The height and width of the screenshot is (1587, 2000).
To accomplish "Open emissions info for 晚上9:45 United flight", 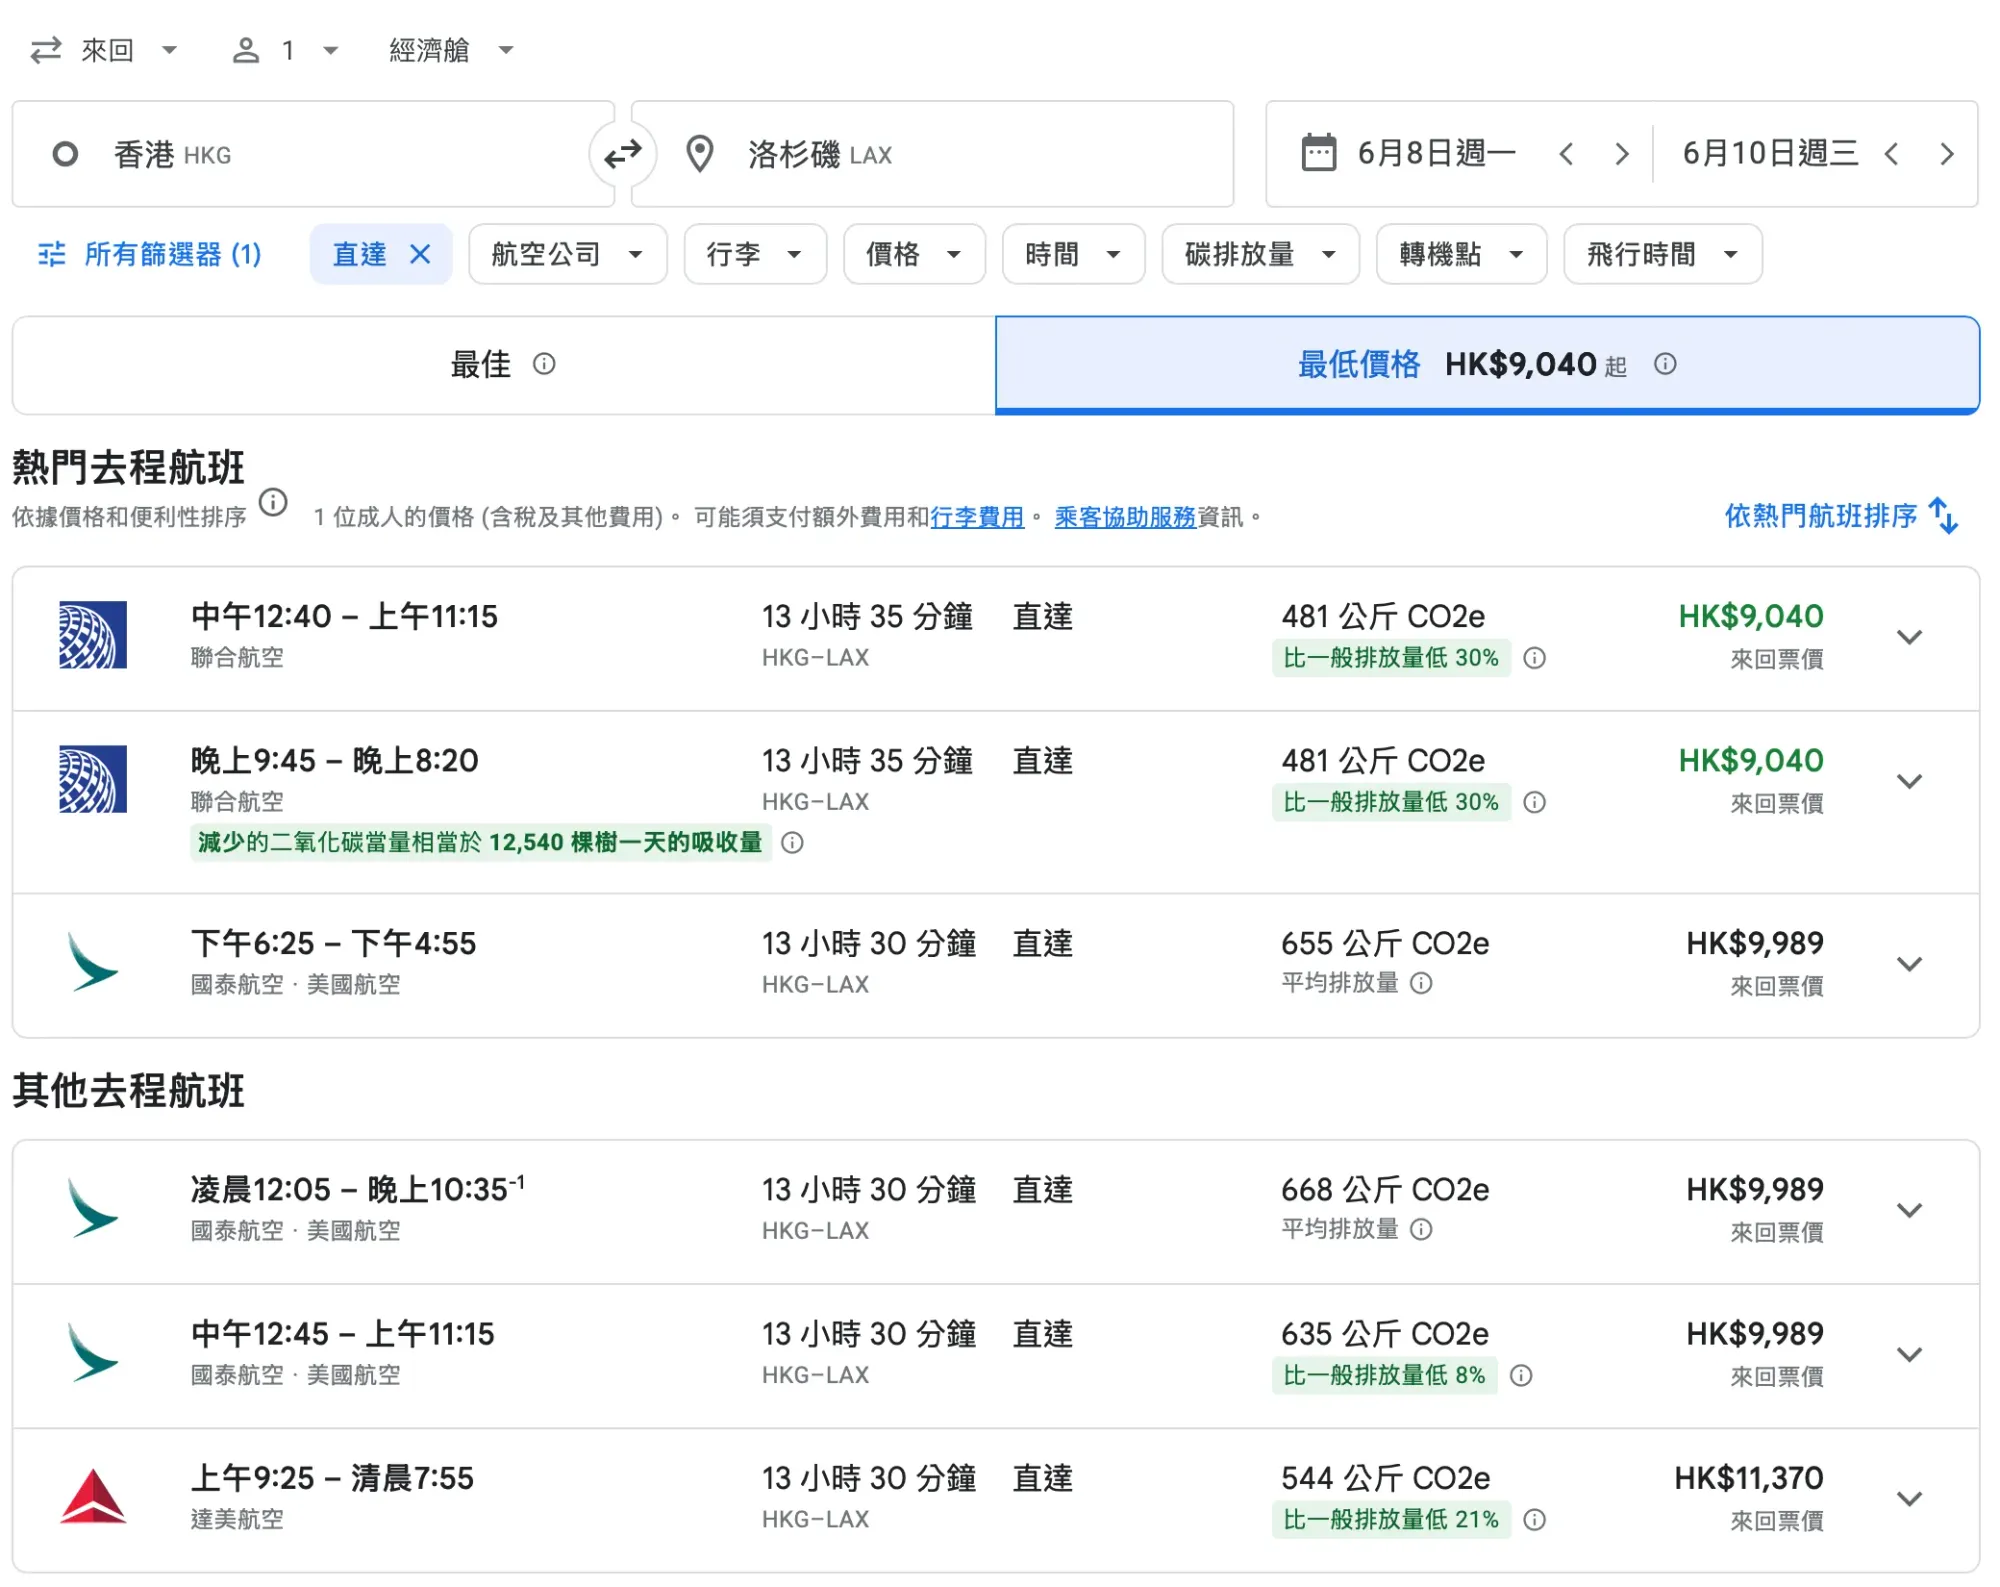I will (x=1534, y=802).
